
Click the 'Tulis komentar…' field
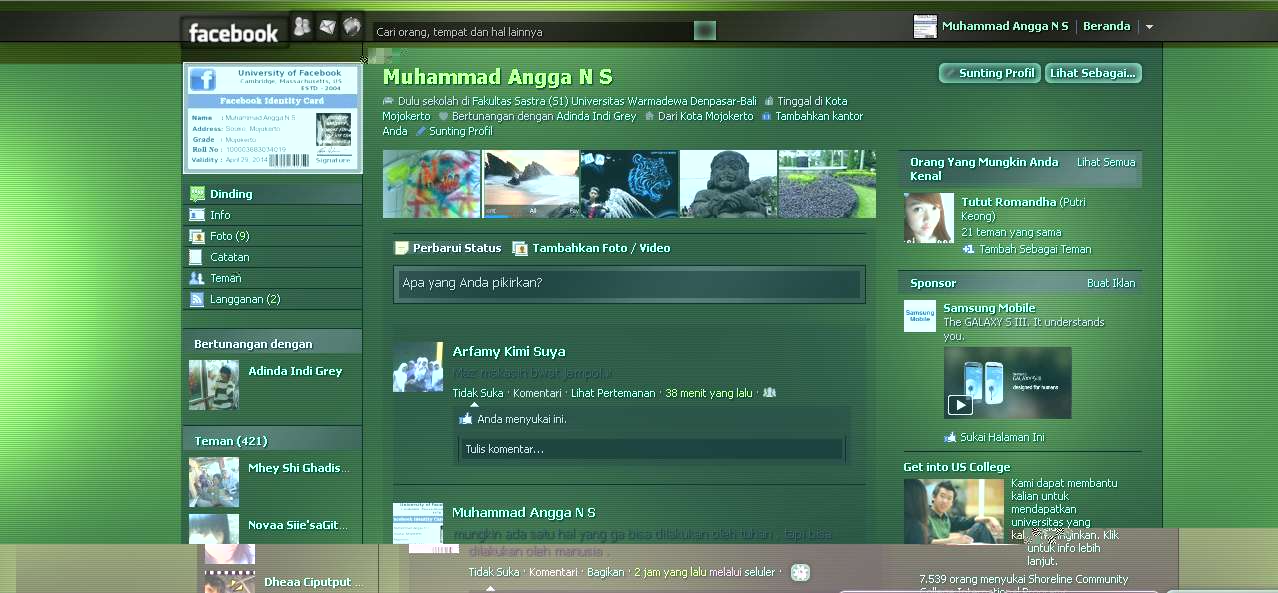pos(651,449)
